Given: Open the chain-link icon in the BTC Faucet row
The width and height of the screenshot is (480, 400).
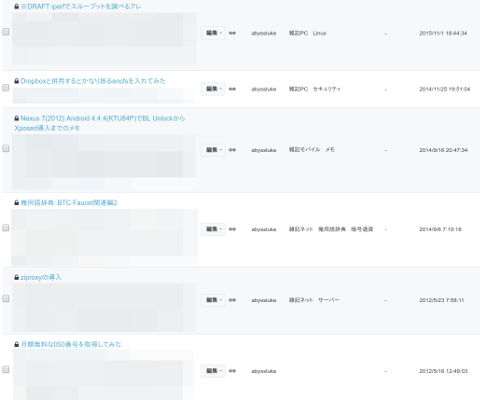Looking at the screenshot, I should pyautogui.click(x=232, y=229).
